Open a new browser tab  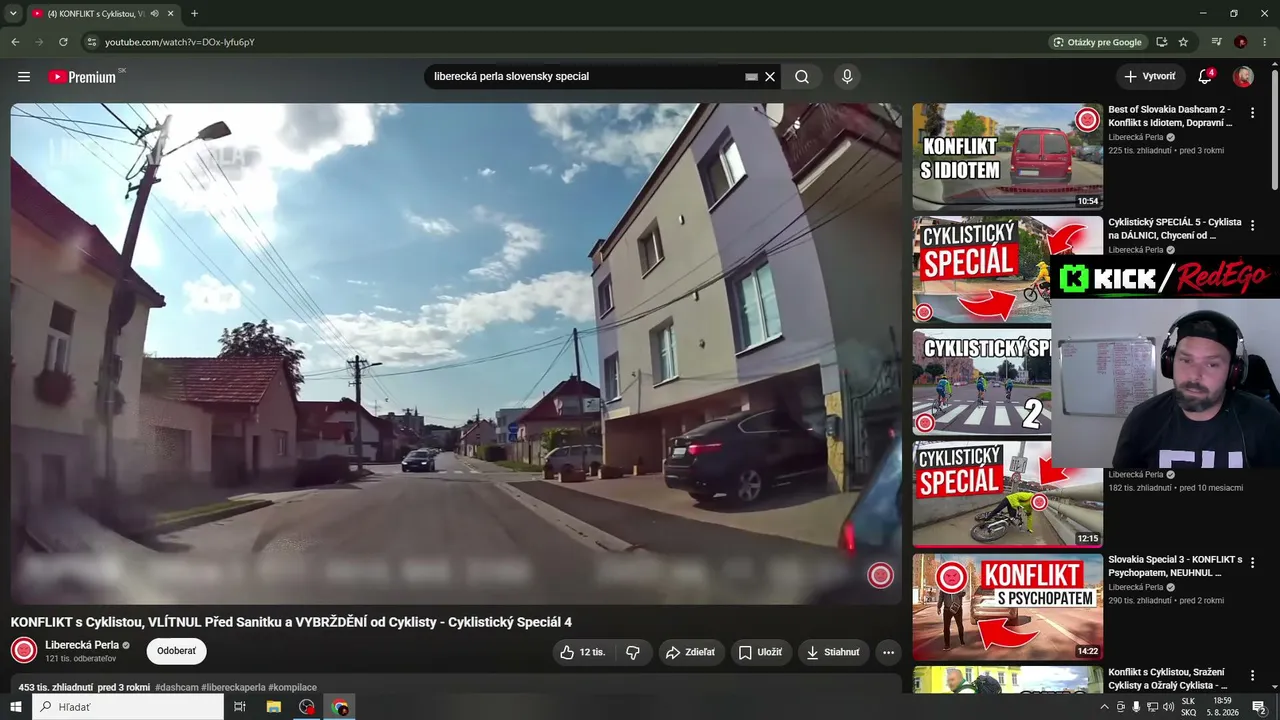pos(194,14)
